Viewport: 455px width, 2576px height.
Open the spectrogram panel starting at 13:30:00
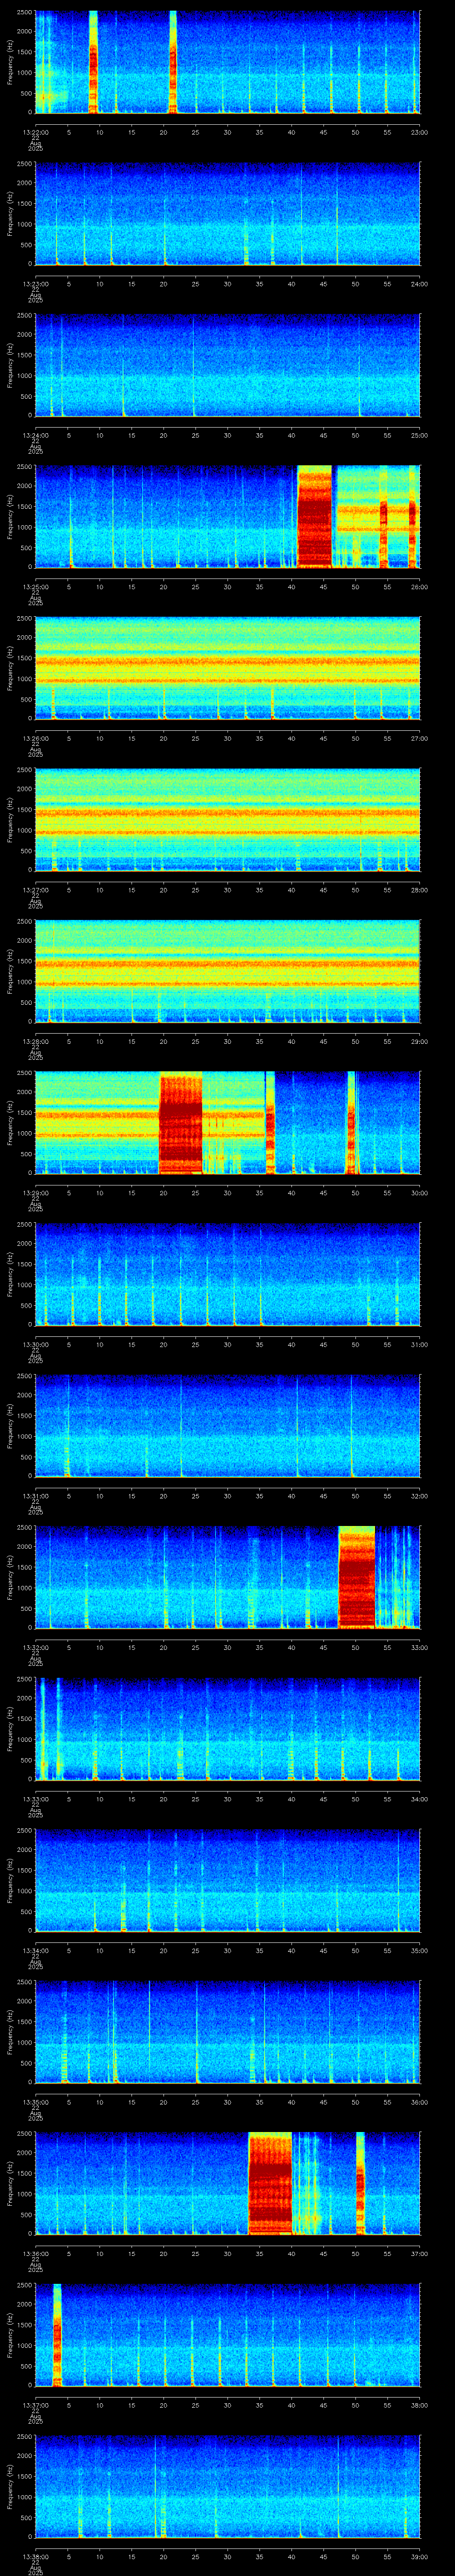pyautogui.click(x=227, y=1274)
